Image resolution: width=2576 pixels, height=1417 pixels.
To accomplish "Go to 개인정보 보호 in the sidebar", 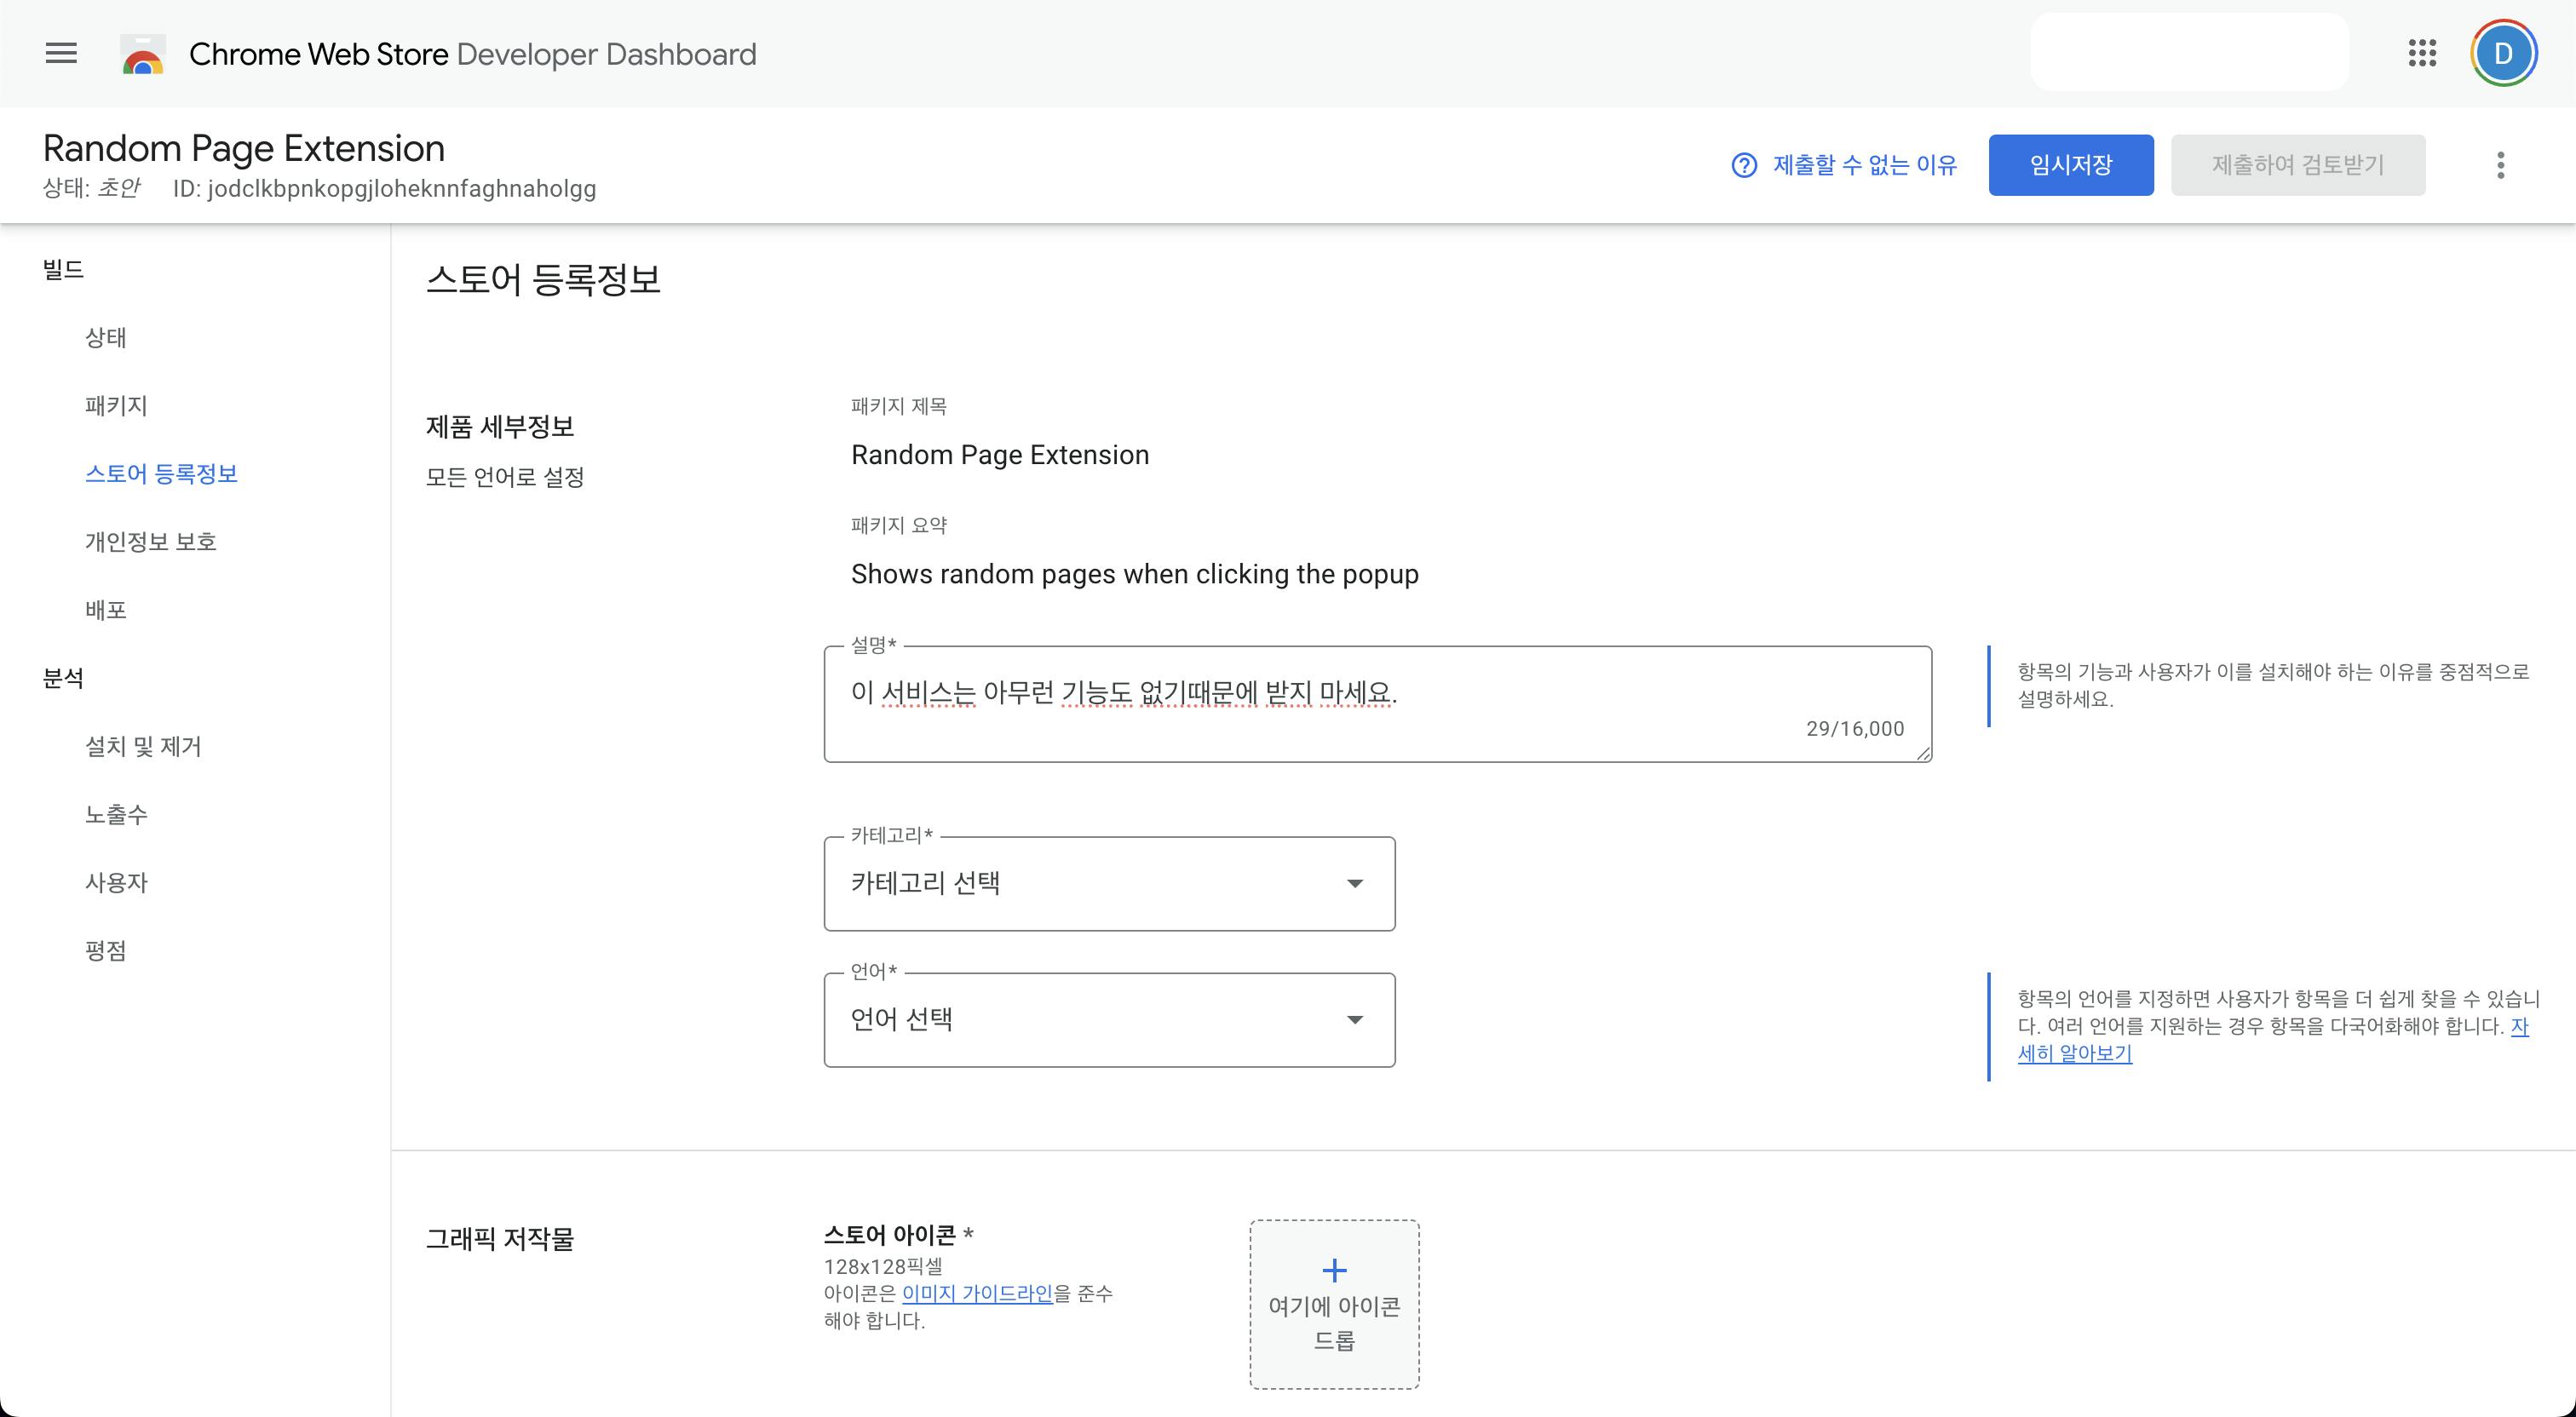I will tap(151, 541).
